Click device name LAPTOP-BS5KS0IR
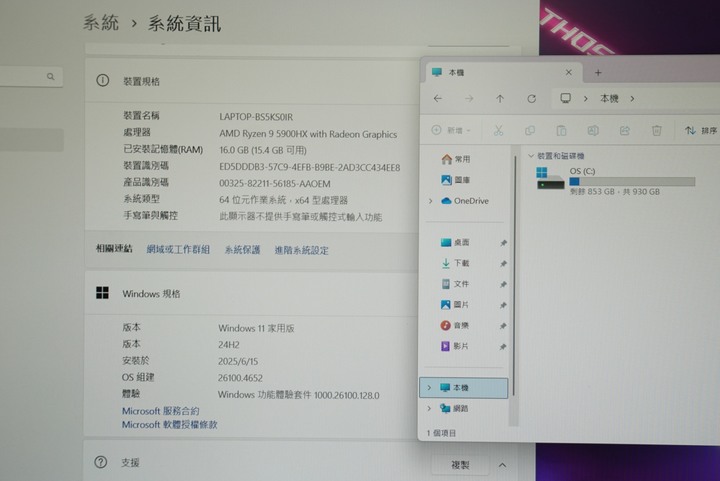Screen dimensions: 720x481 (x=256, y=117)
